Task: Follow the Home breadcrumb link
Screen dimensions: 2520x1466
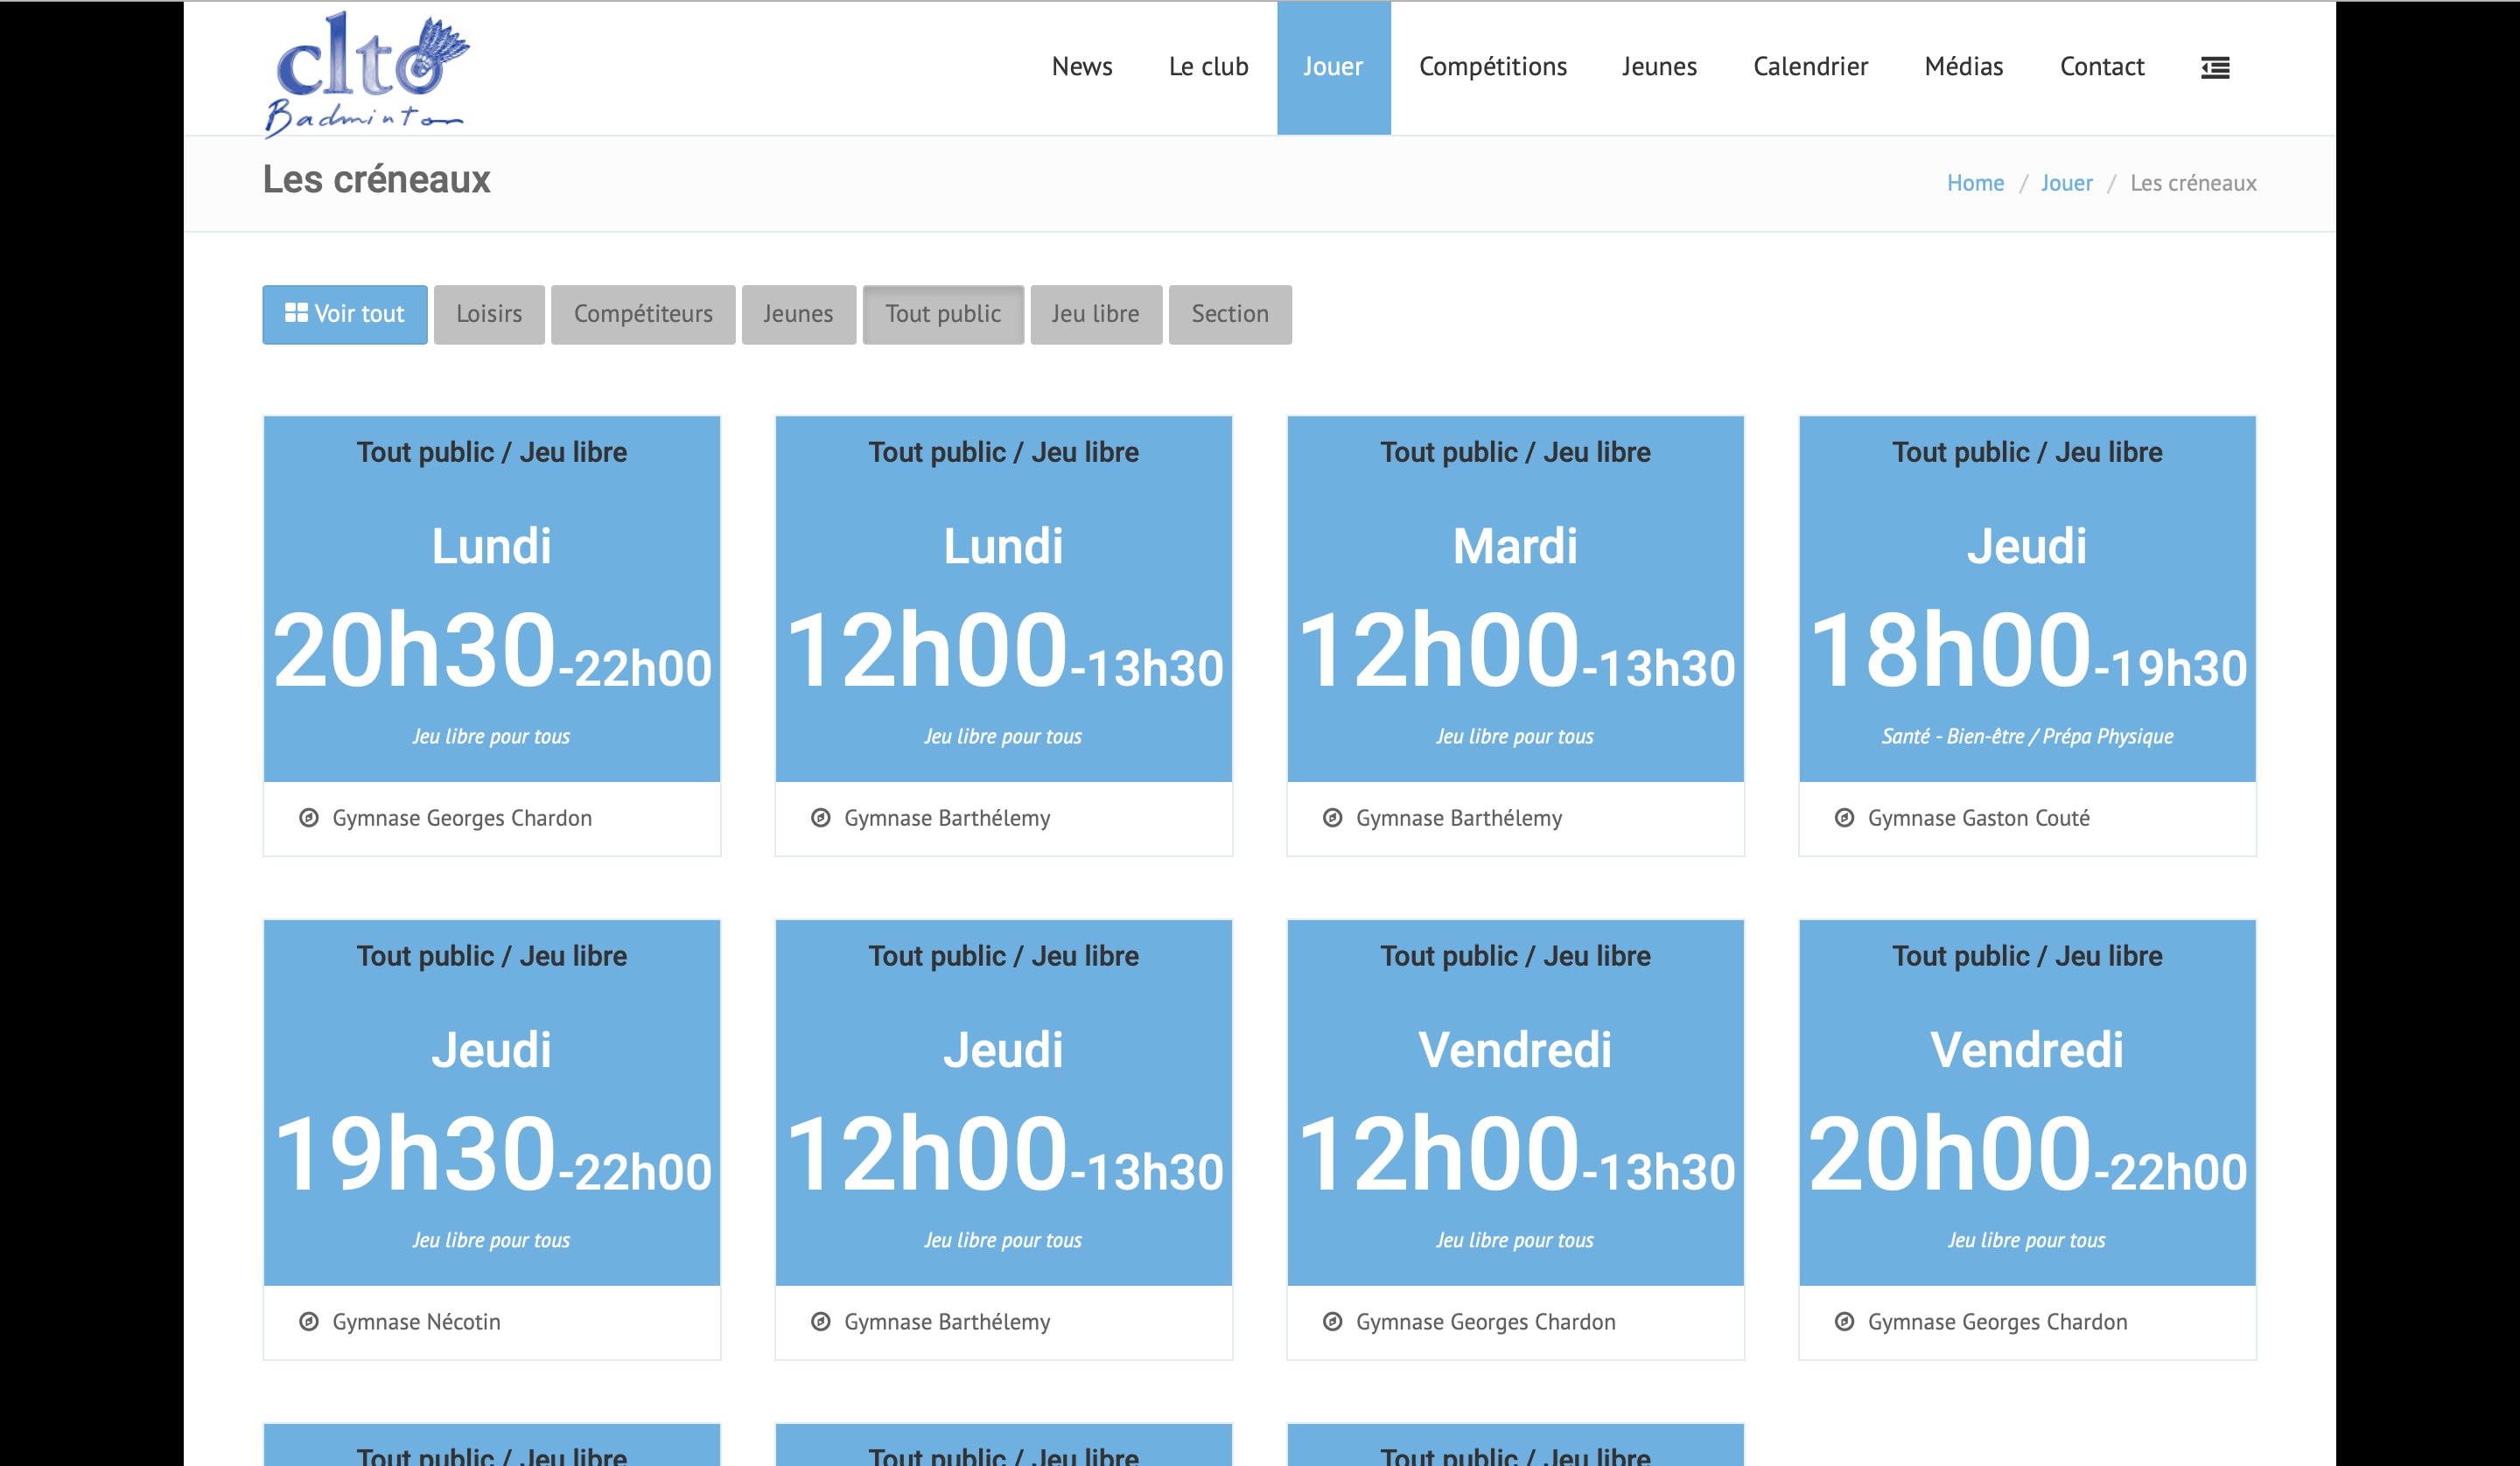Action: [1975, 183]
